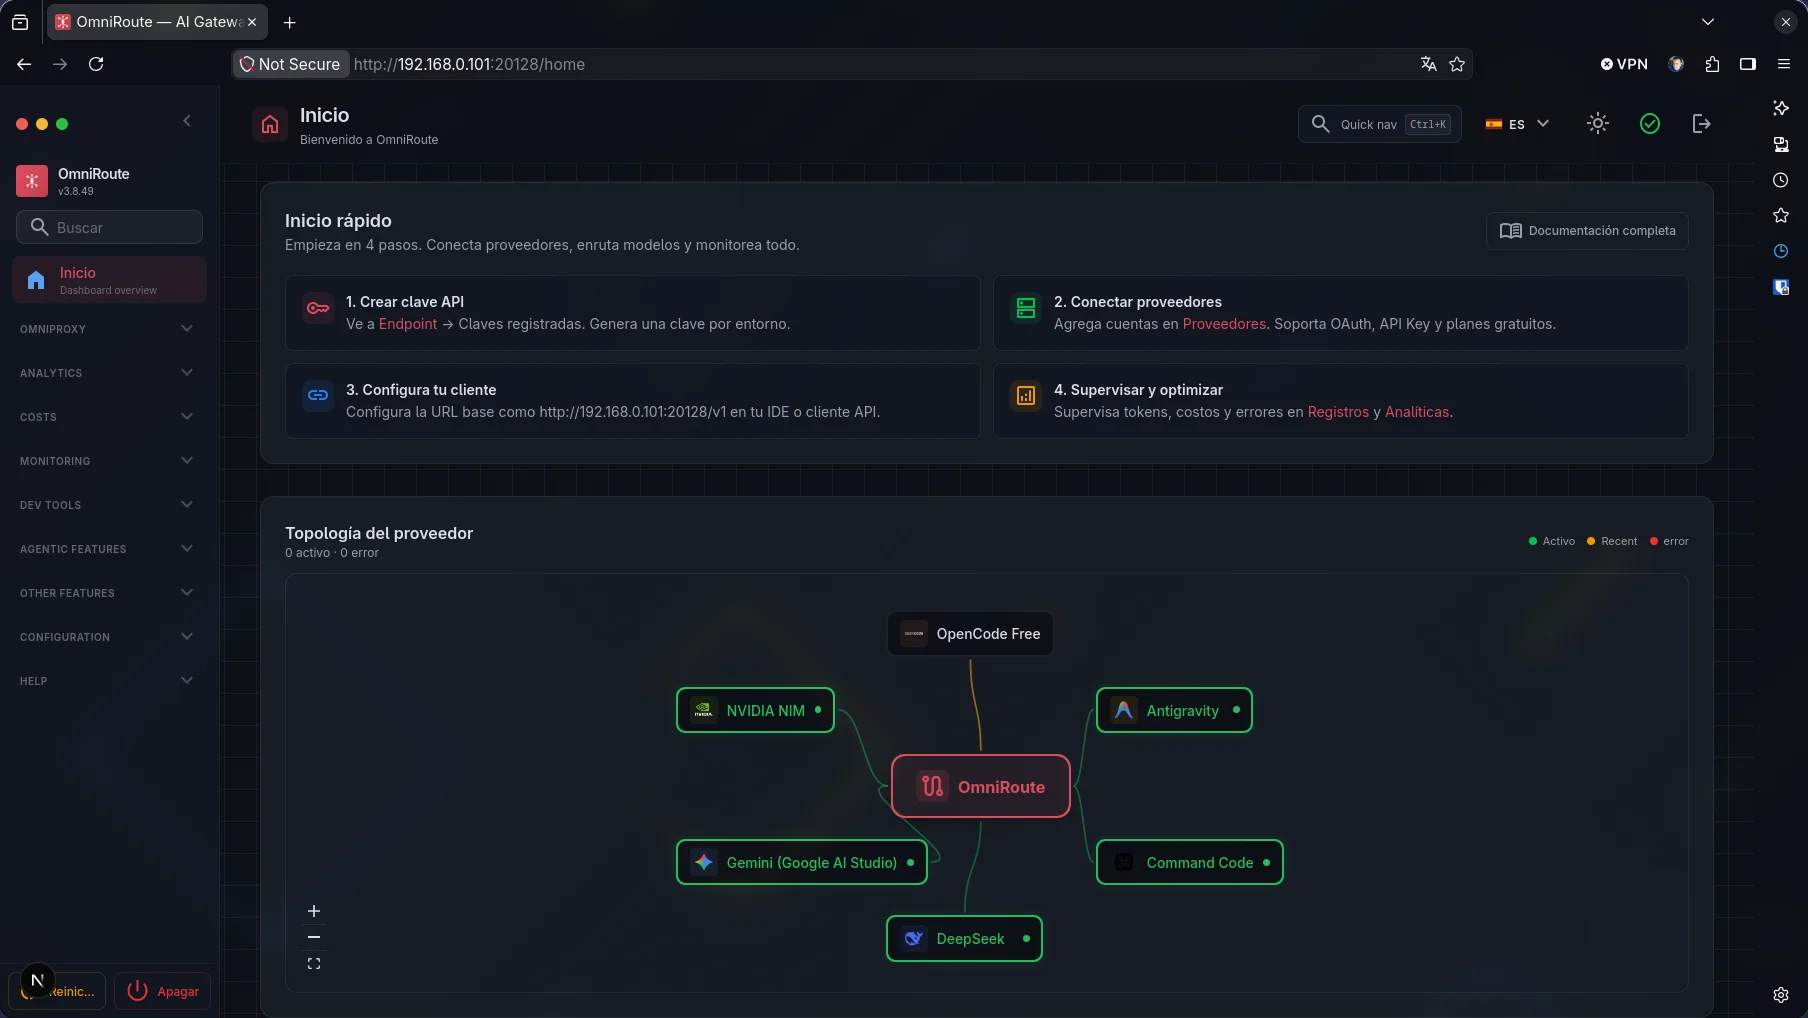Open Documentación completa button
The width and height of the screenshot is (1808, 1018).
click(1587, 230)
